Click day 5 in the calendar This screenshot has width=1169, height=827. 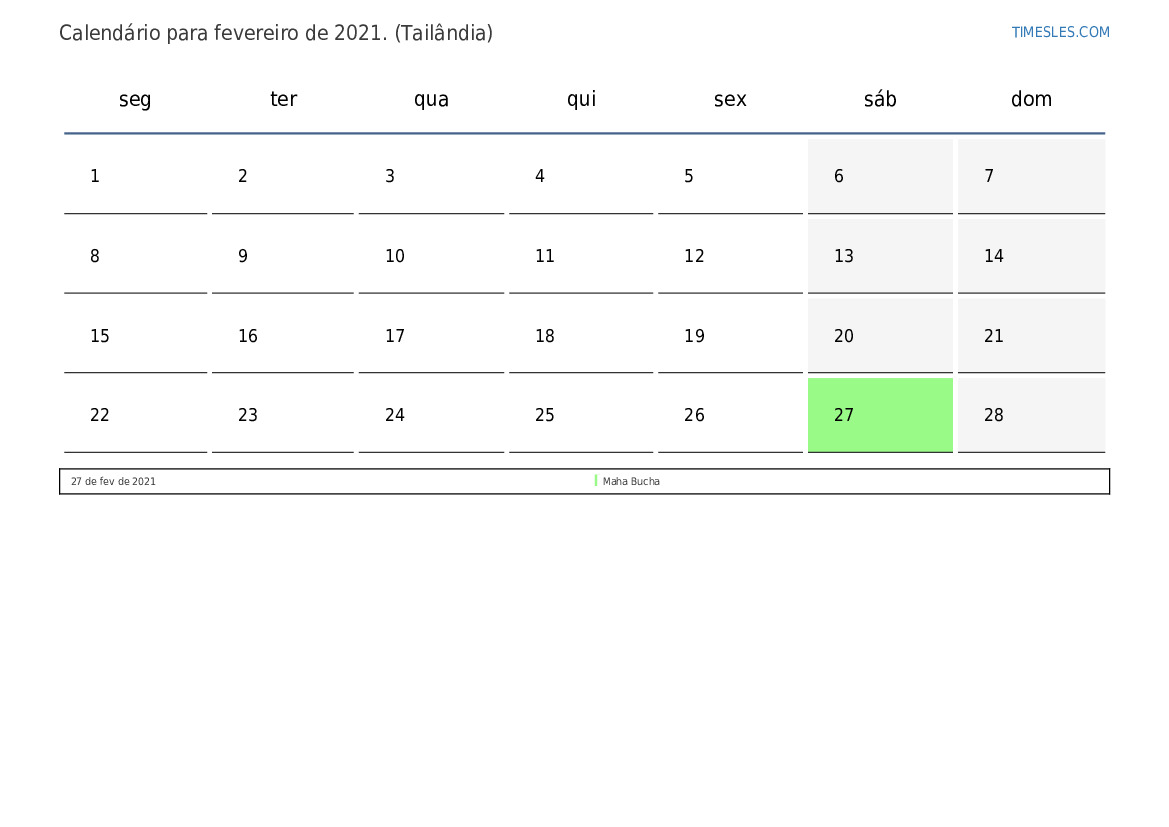tap(730, 176)
